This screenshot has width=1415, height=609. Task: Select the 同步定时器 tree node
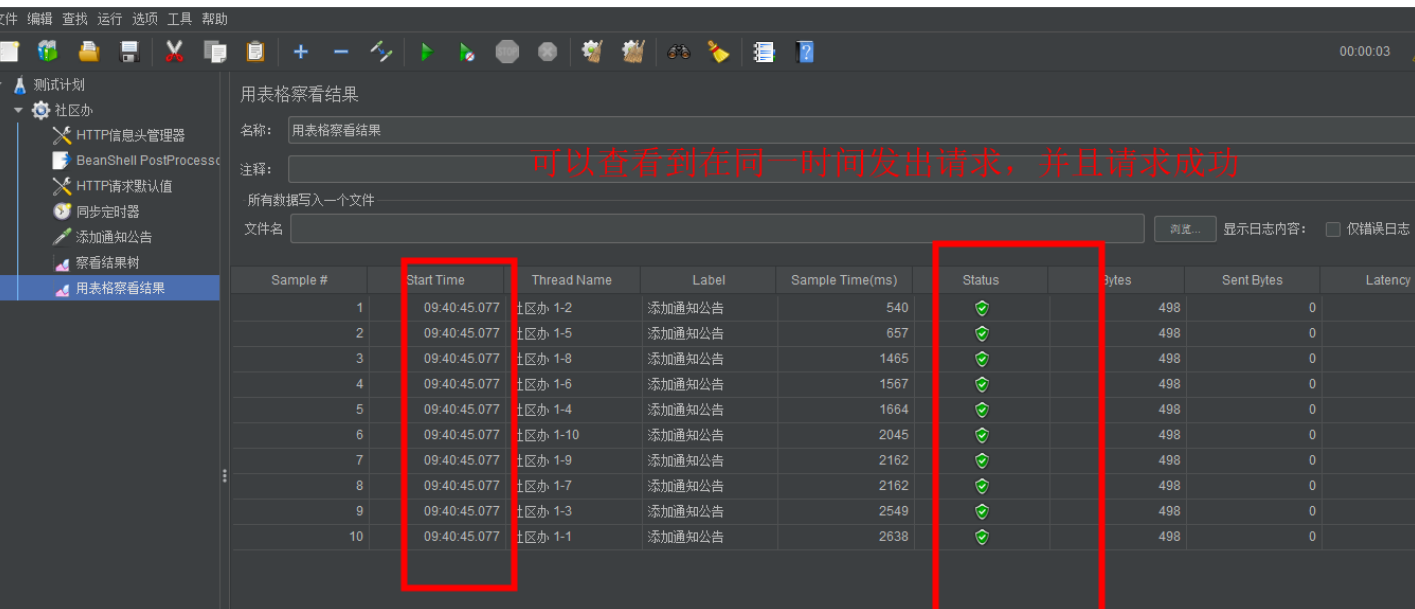108,212
